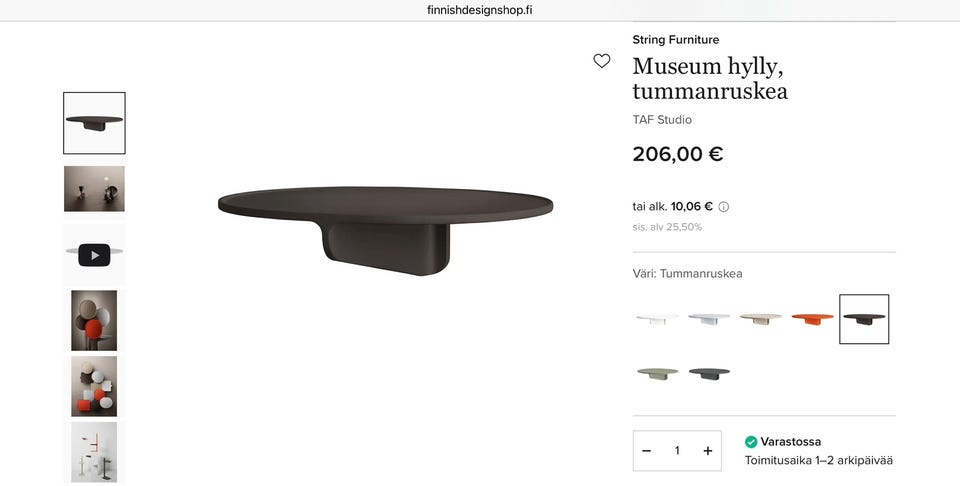Image resolution: width=960 pixels, height=486 pixels.
Task: Show the first dark shelf thumbnail
Action: point(94,123)
